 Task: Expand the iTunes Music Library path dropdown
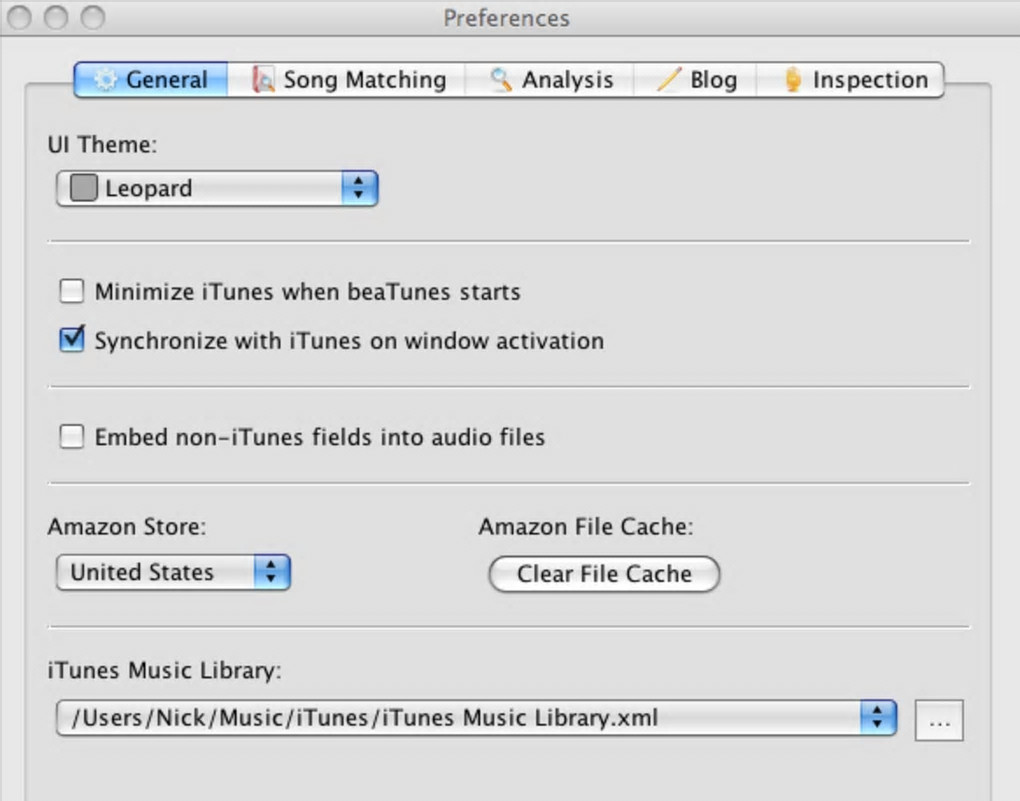476,717
